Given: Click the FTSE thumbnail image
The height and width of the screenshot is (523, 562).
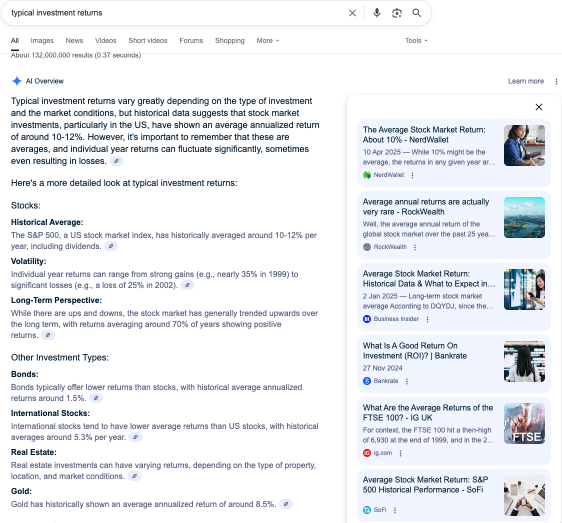Looking at the screenshot, I should pos(524,424).
